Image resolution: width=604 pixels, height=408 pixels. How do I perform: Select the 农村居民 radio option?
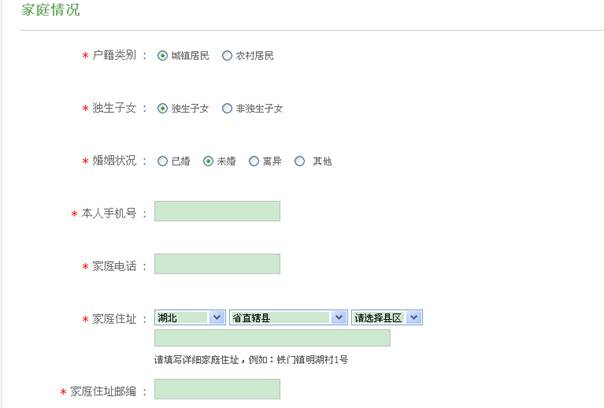click(x=227, y=56)
